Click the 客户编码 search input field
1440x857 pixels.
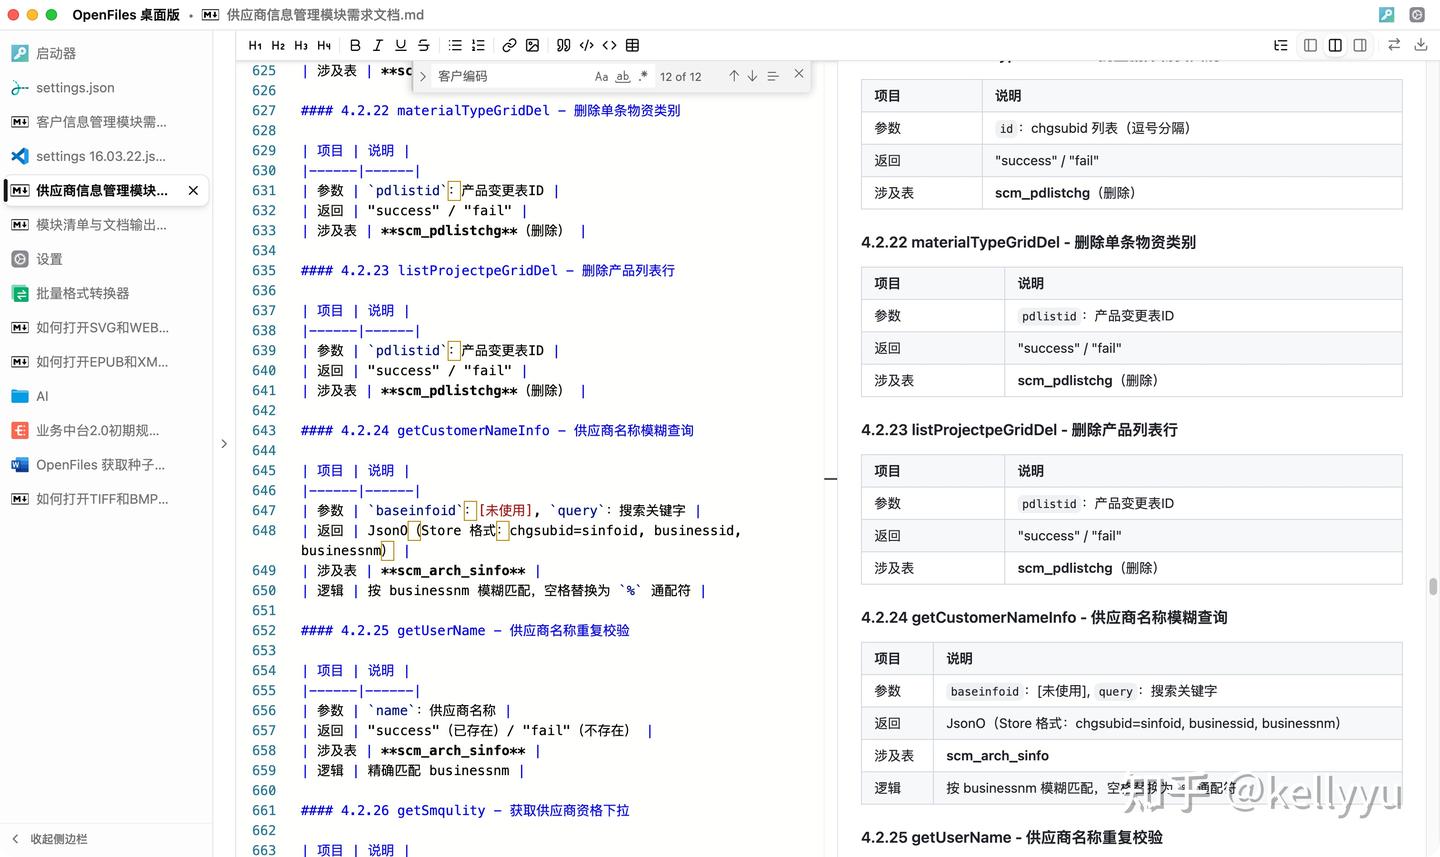coord(510,76)
